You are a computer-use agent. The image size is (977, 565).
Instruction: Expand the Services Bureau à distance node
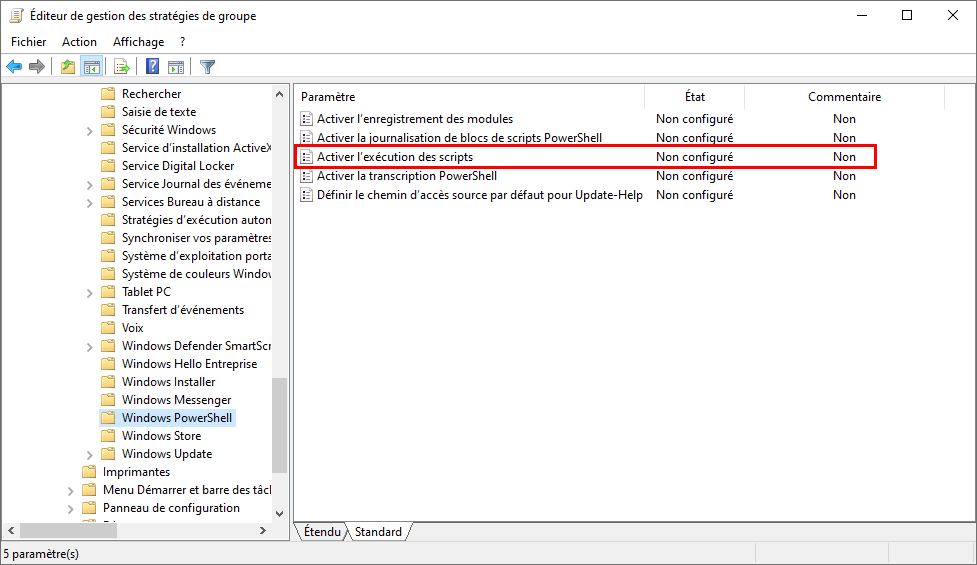click(89, 203)
